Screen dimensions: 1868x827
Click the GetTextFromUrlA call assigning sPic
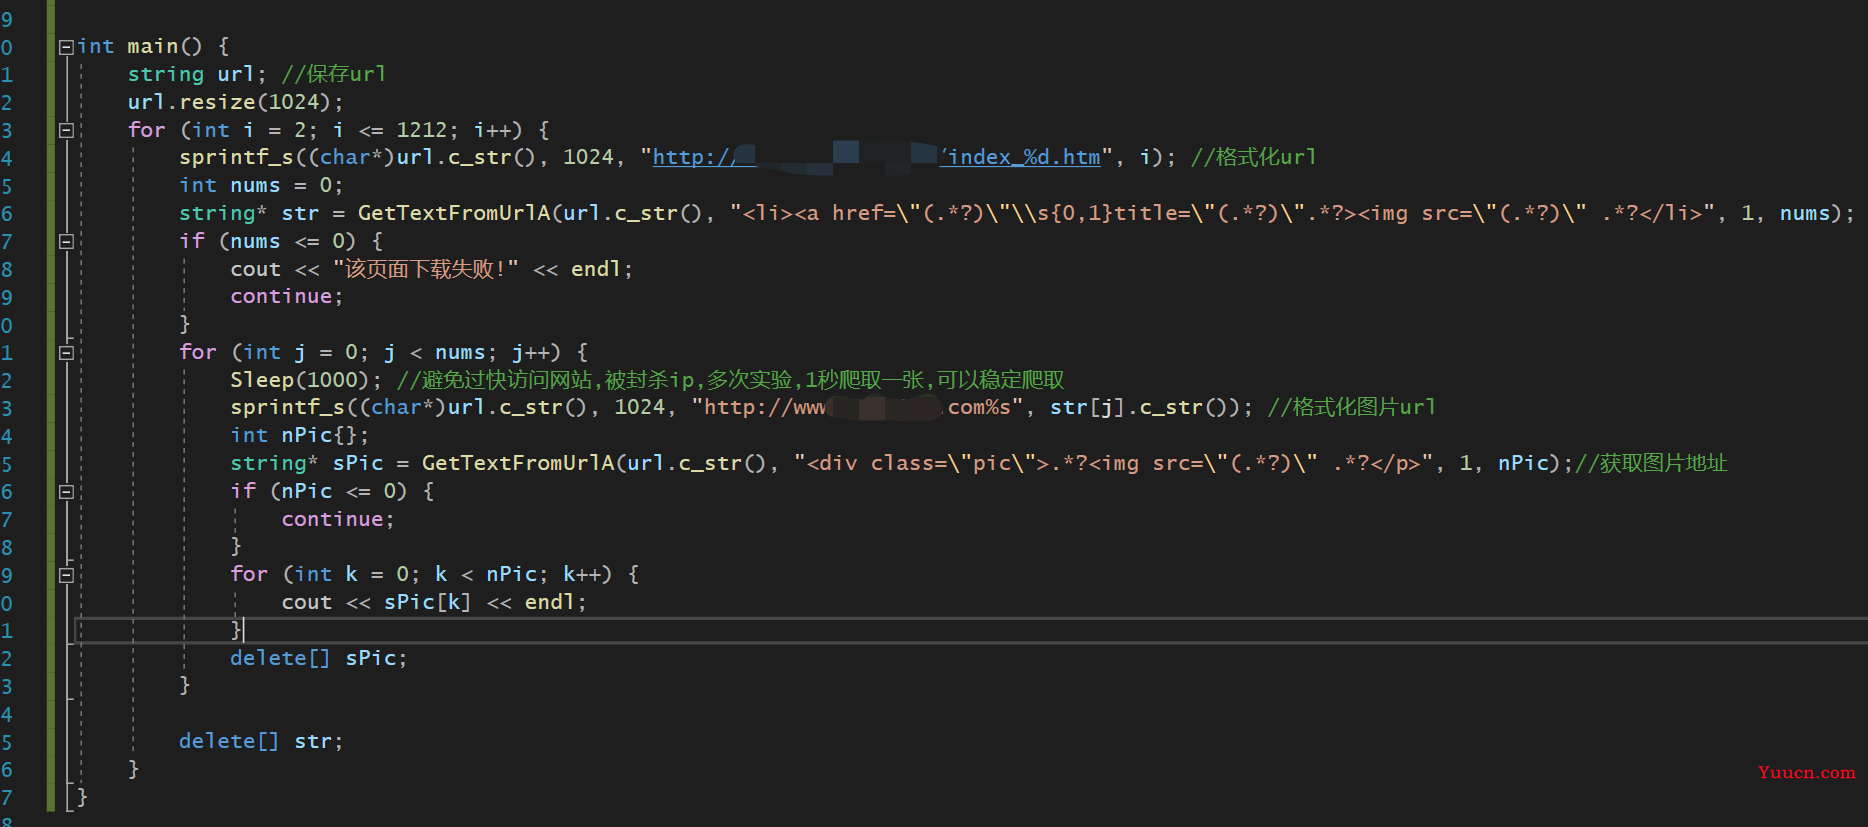[x=901, y=463]
